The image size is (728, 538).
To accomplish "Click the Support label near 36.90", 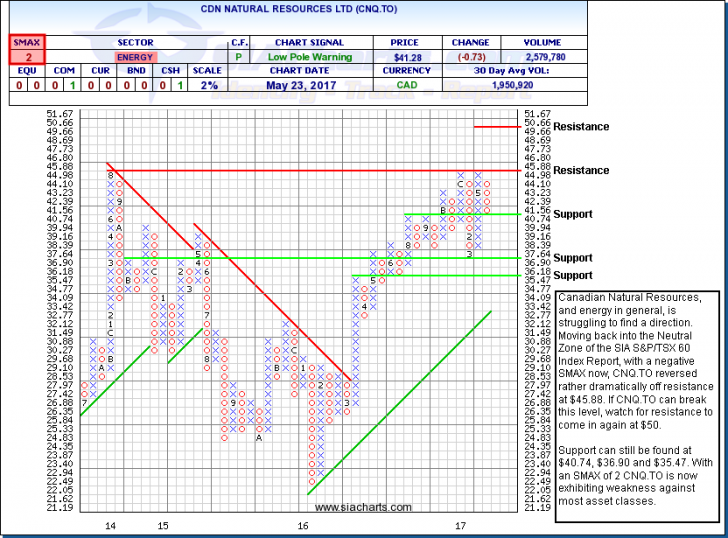I will [573, 259].
